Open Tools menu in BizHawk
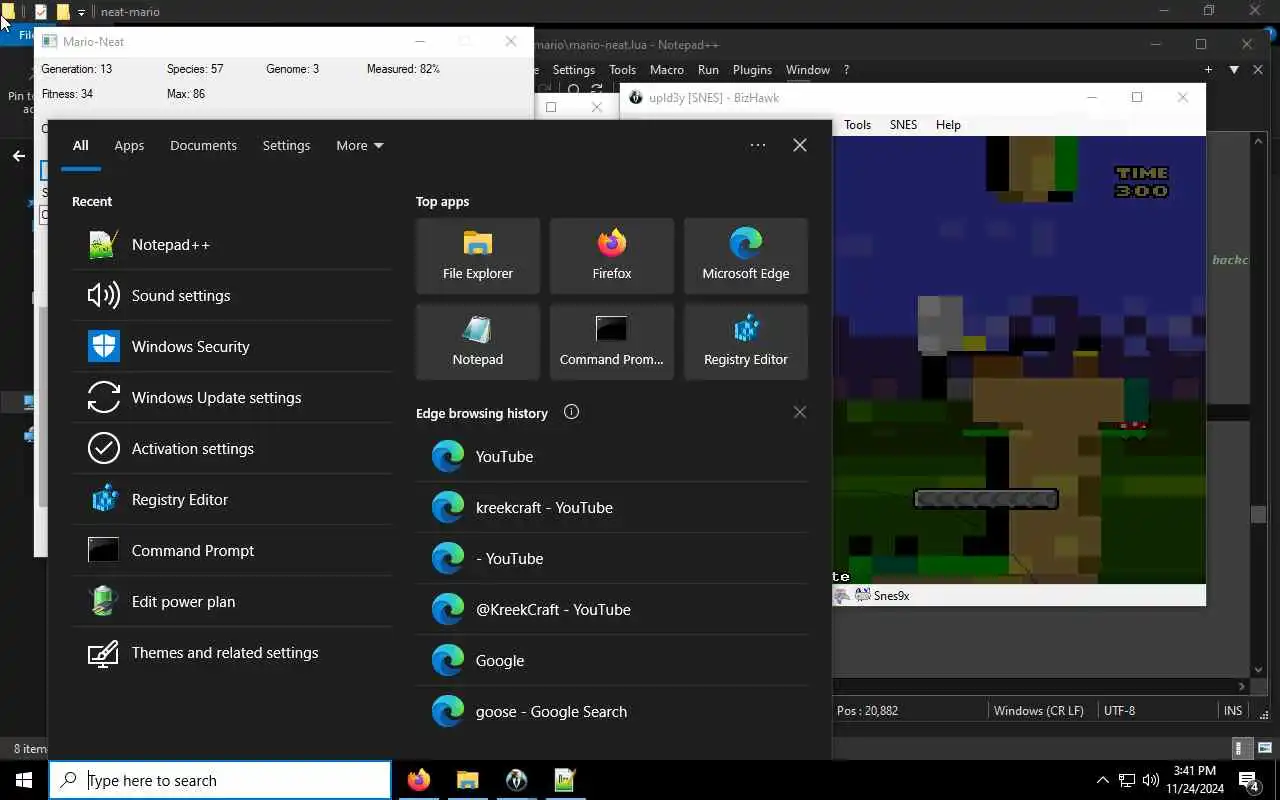Screen dimensions: 1280x800 [857, 125]
